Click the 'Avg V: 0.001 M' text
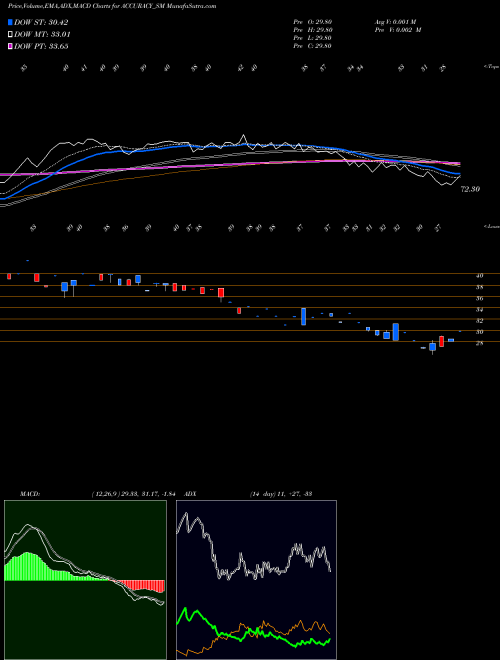The height and width of the screenshot is (660, 500). pos(397,22)
